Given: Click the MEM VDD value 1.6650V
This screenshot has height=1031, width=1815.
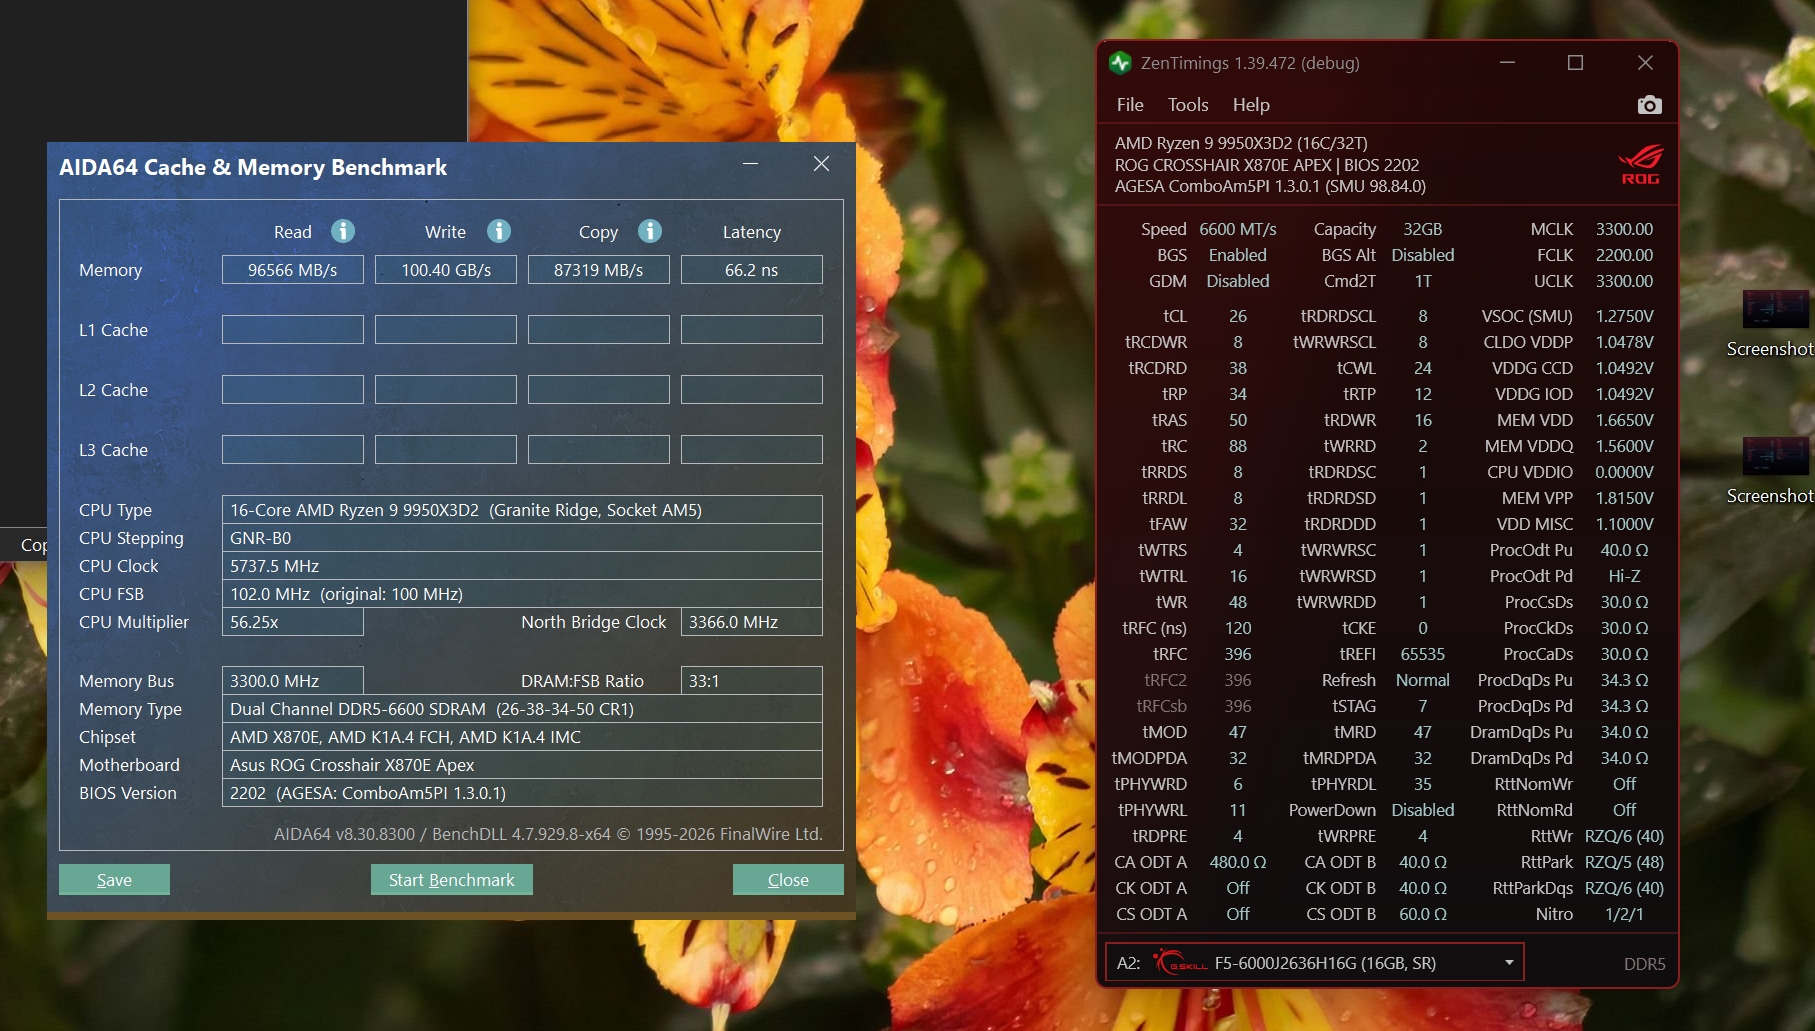Looking at the screenshot, I should (x=1624, y=420).
